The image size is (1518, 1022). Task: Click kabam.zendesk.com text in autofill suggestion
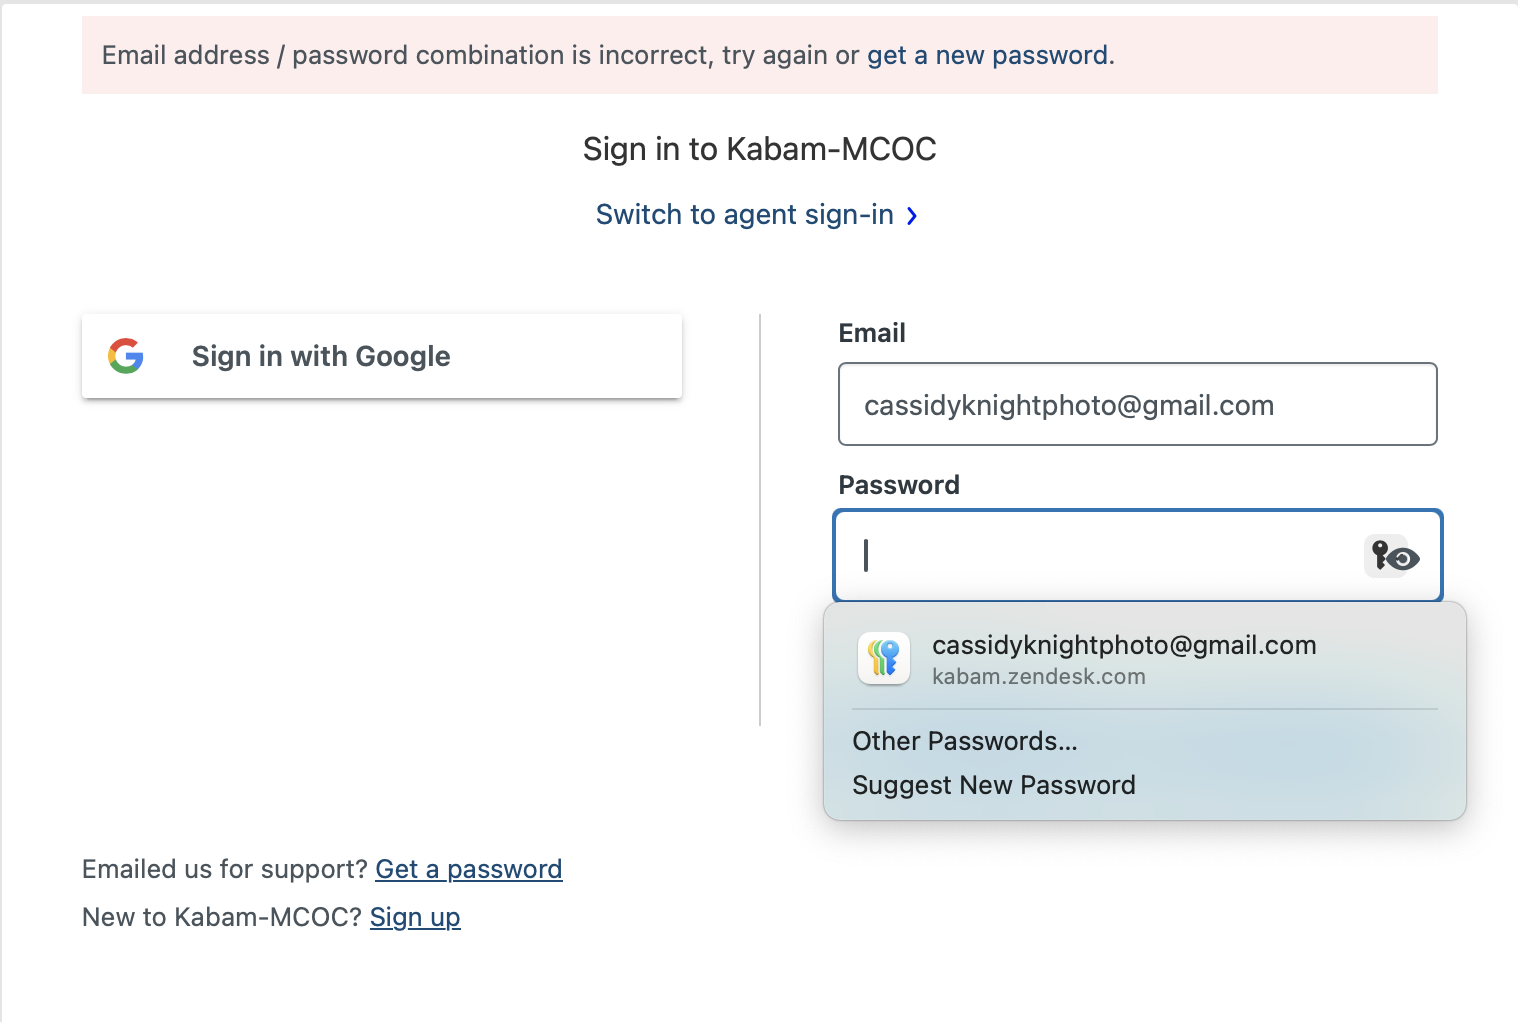coord(1039,677)
